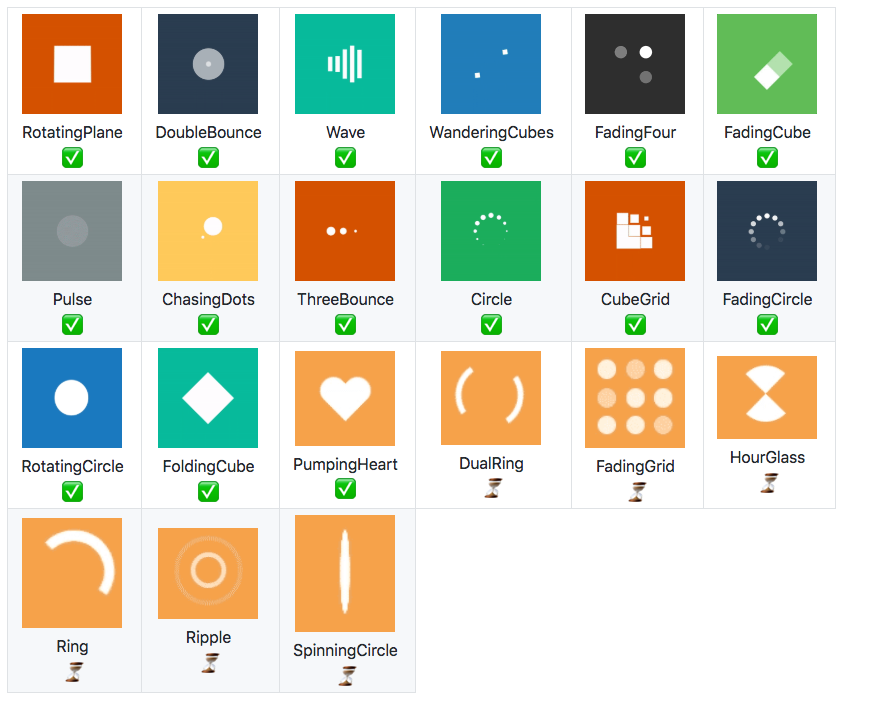Click hourglass status icon under Ring
Screen dimensions: 881x703
[x=74, y=672]
